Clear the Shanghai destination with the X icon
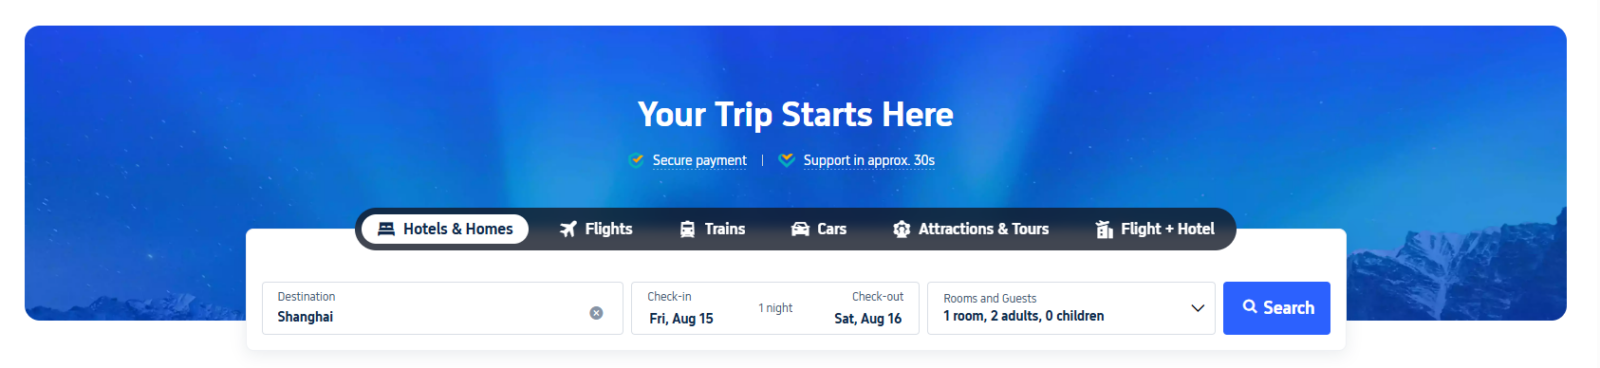Screen dimensions: 1600x368 coord(596,313)
